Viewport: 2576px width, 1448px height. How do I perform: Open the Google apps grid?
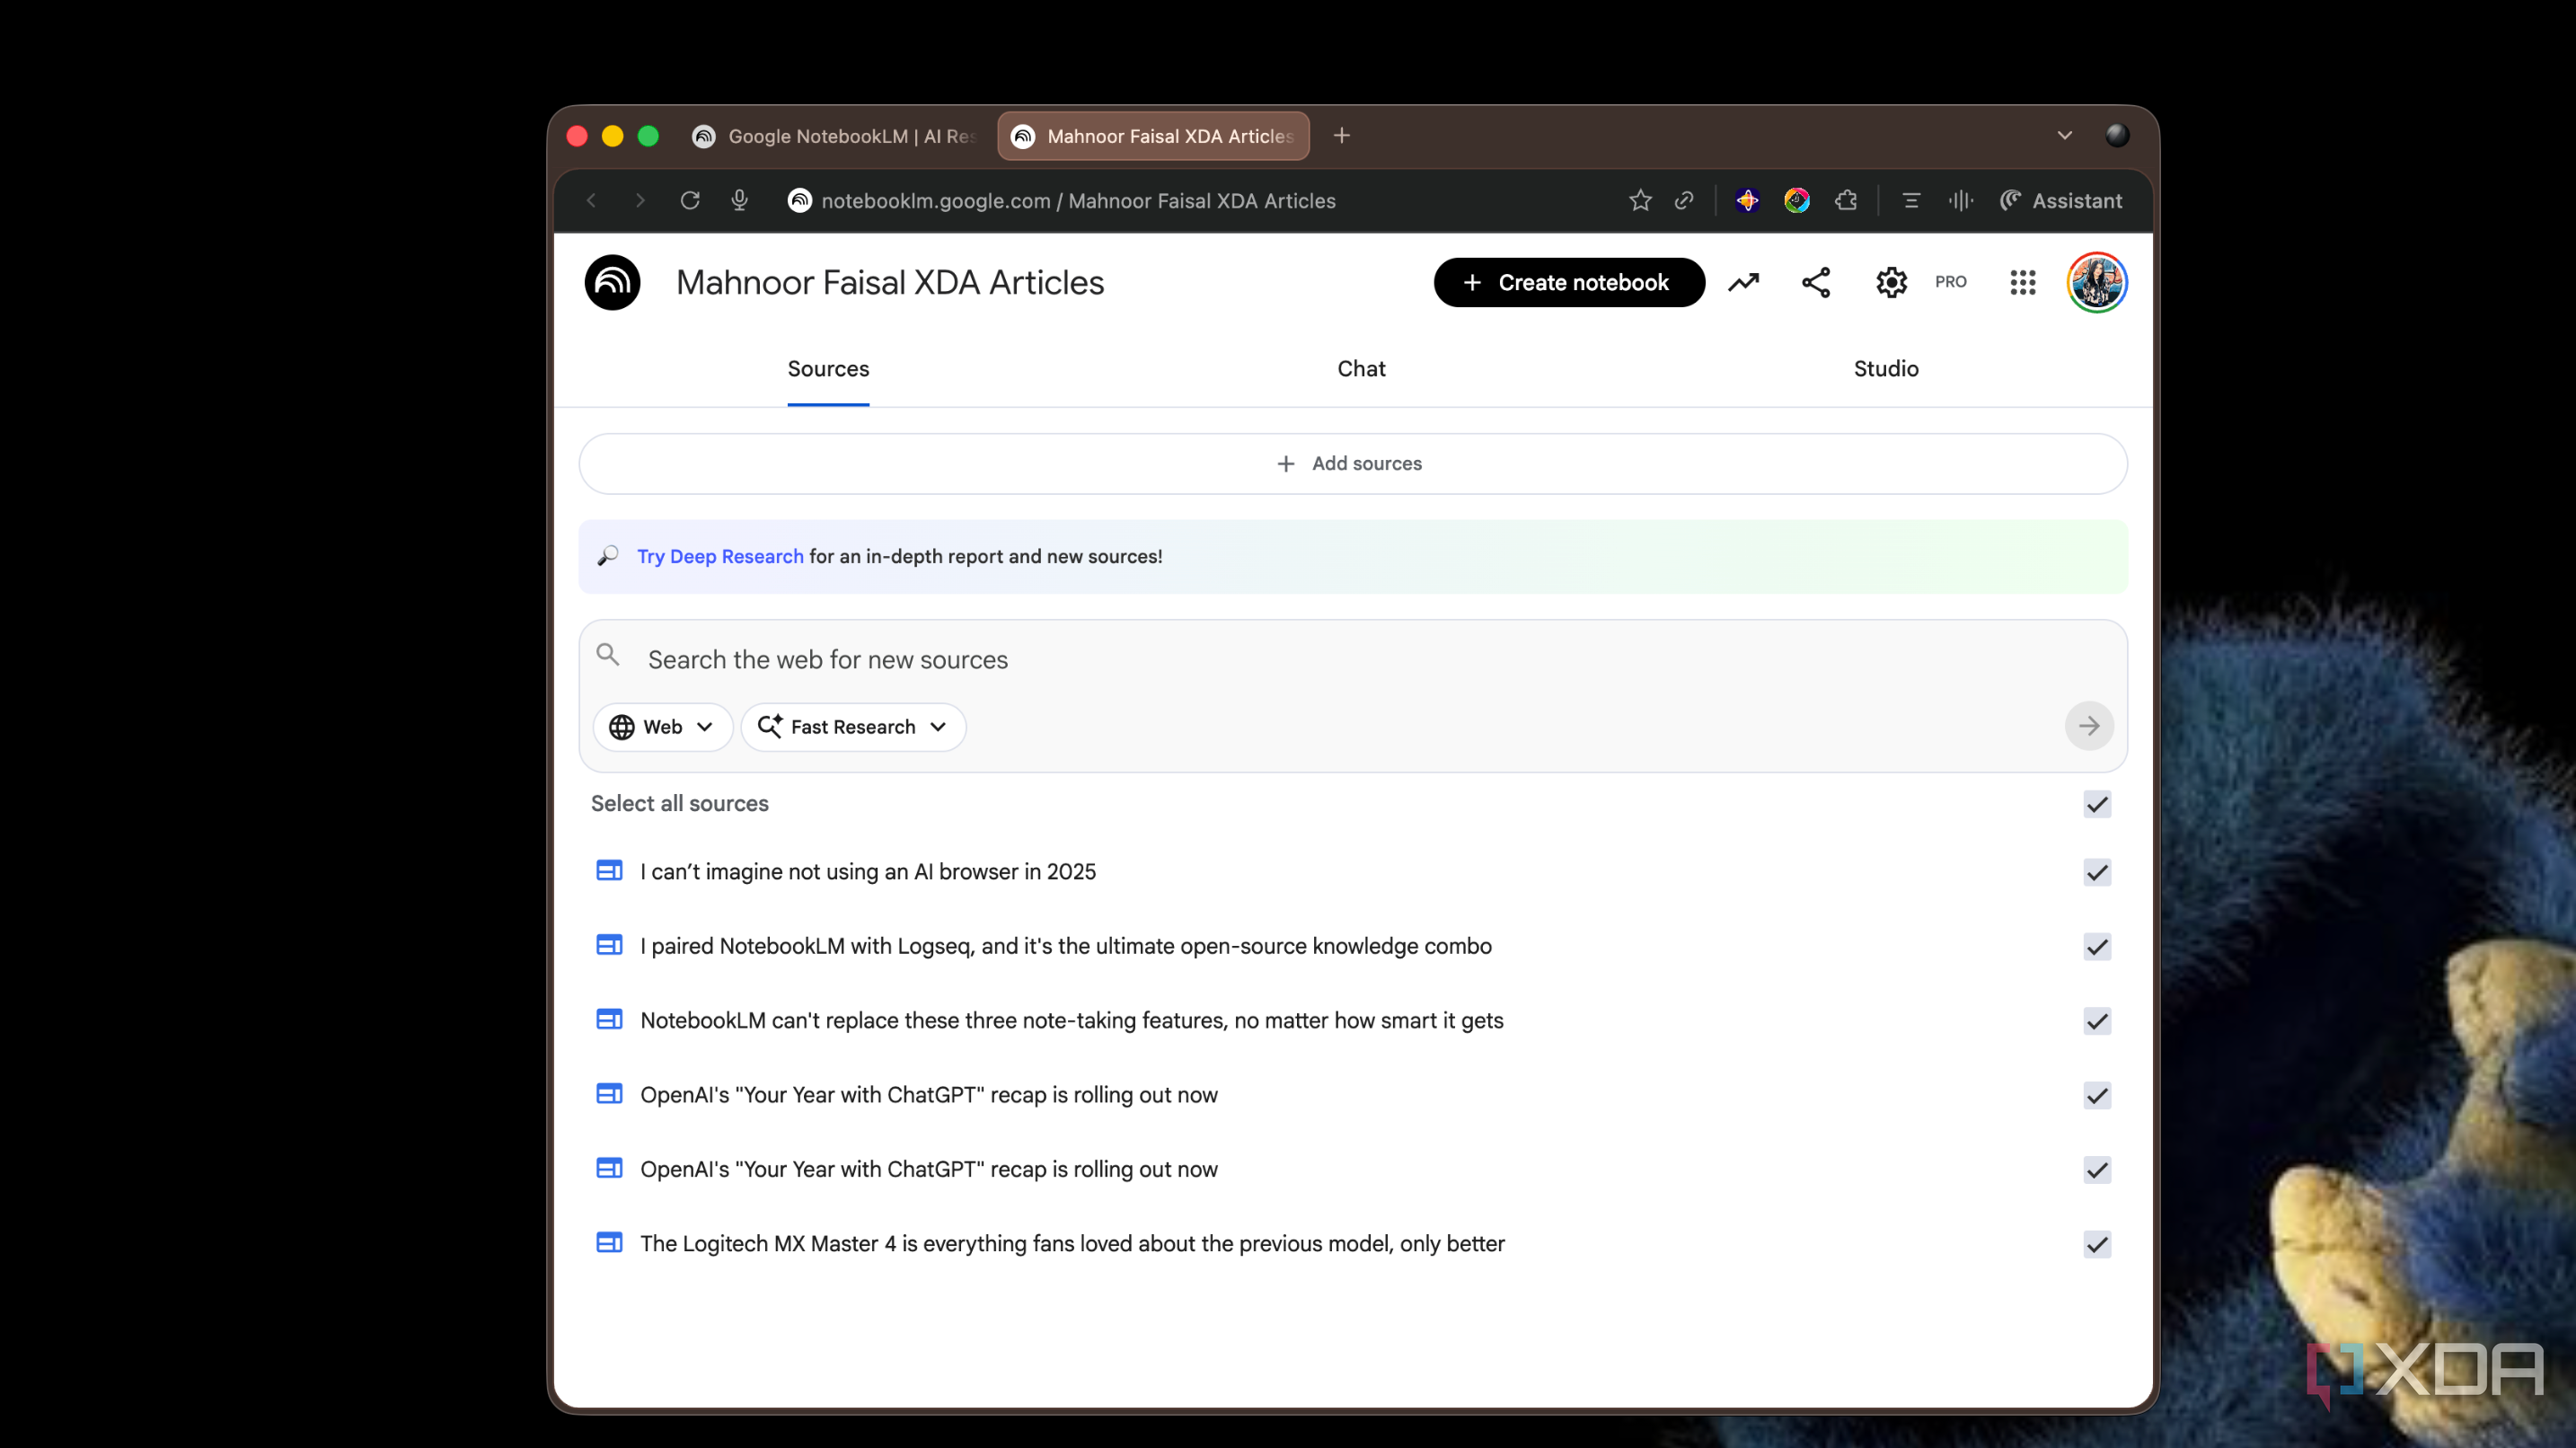(x=2022, y=283)
